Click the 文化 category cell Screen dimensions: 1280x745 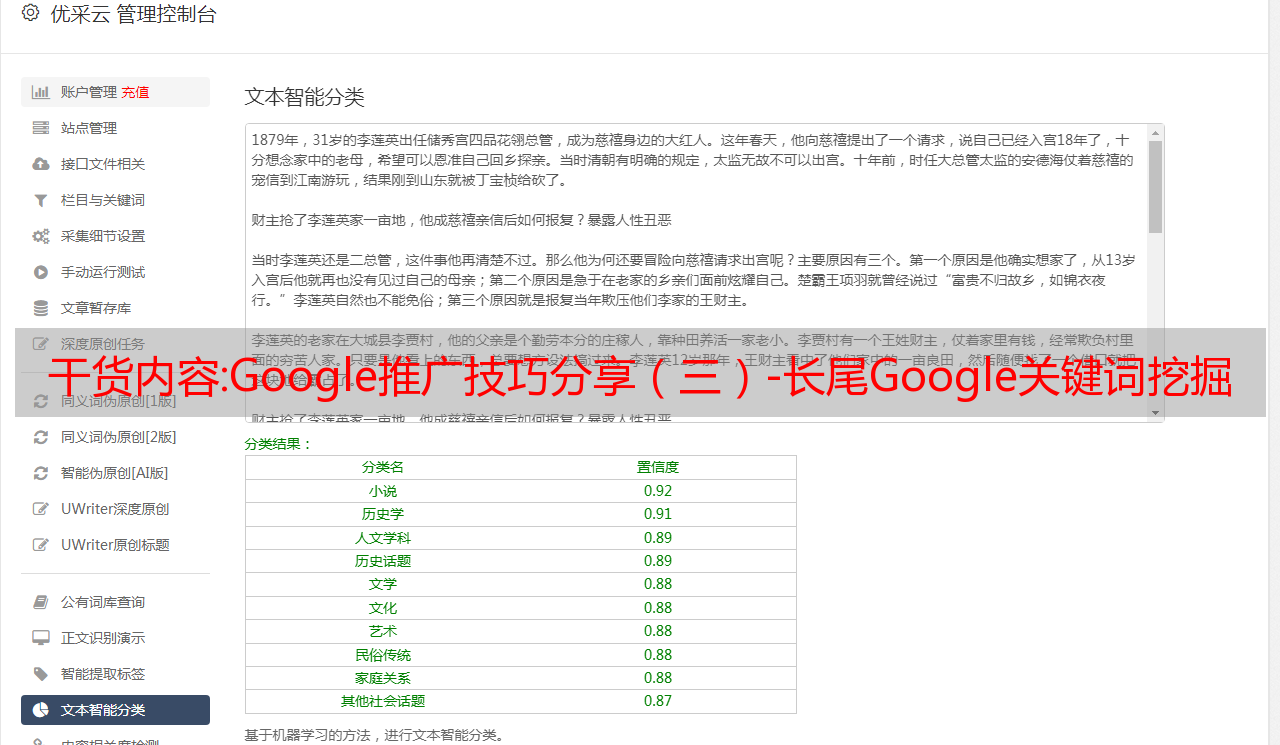coord(383,608)
